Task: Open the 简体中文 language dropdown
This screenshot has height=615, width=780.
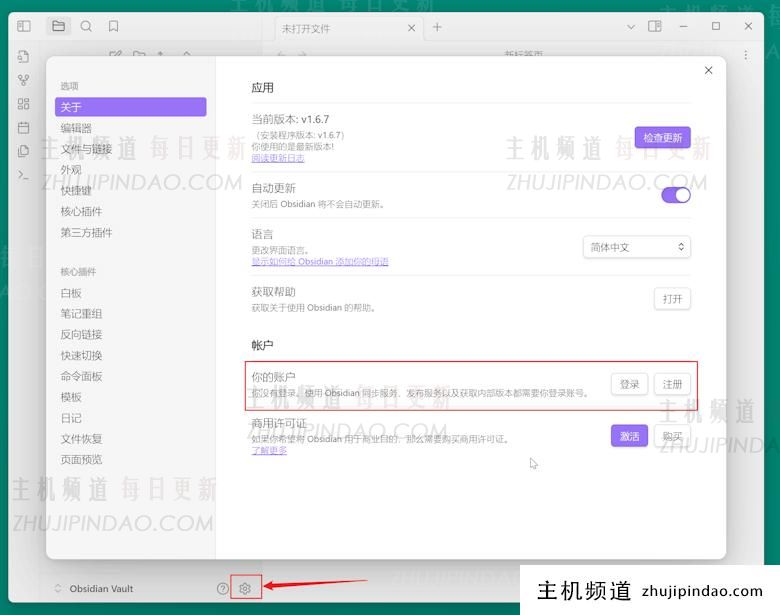Action: [x=637, y=247]
